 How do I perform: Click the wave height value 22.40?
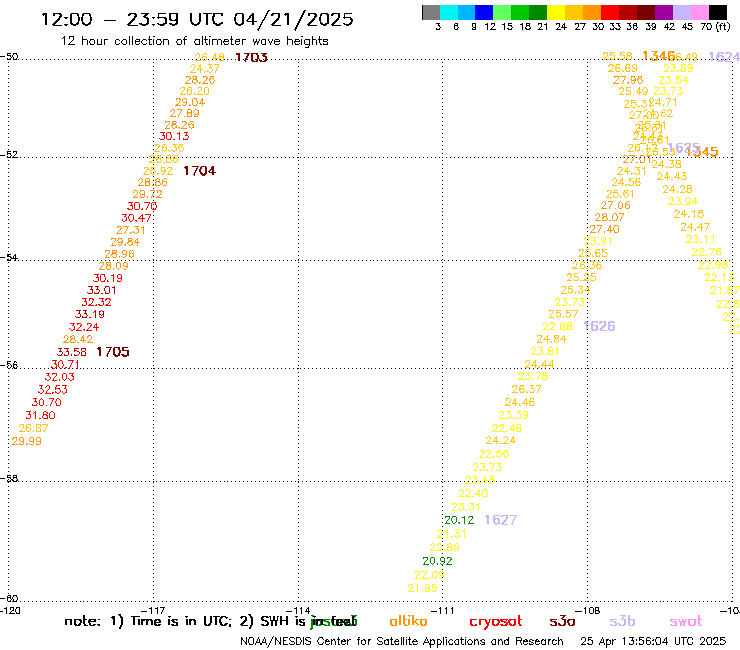coord(473,493)
